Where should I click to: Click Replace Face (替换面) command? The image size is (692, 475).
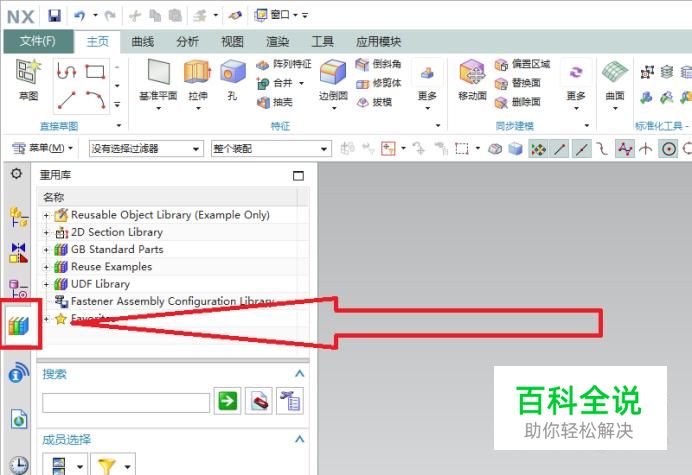pos(518,83)
